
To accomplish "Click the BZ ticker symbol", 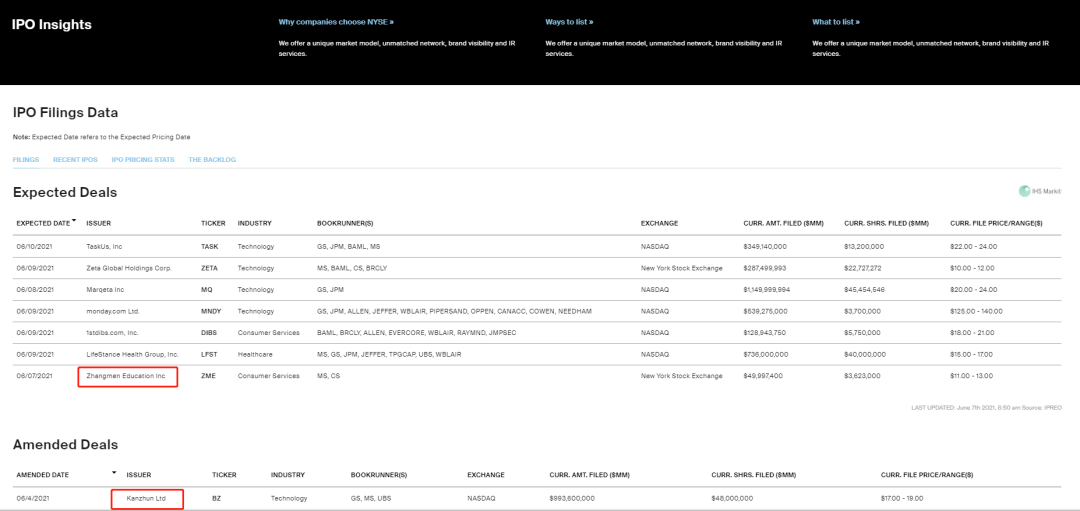I will click(x=218, y=498).
